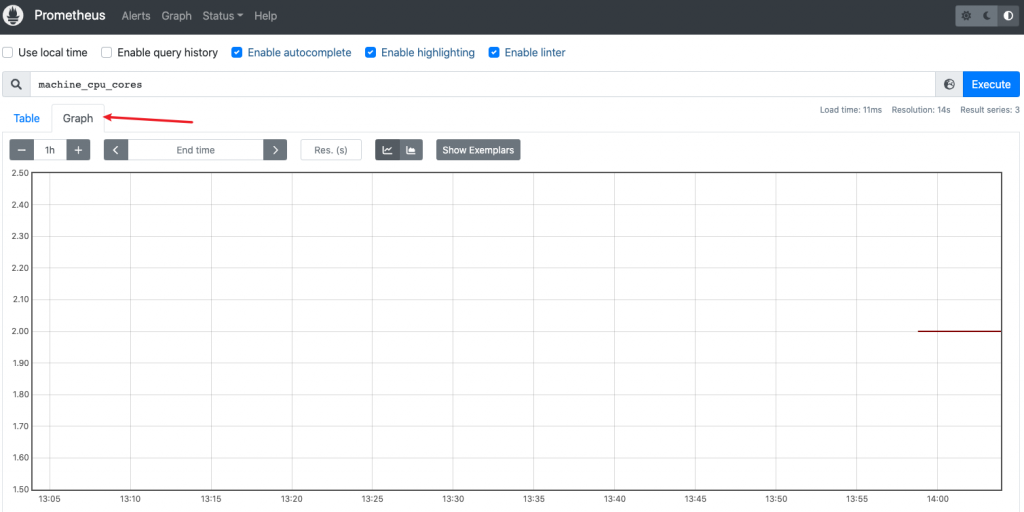
Task: Expand the Status dropdown menu
Action: pyautogui.click(x=222, y=16)
